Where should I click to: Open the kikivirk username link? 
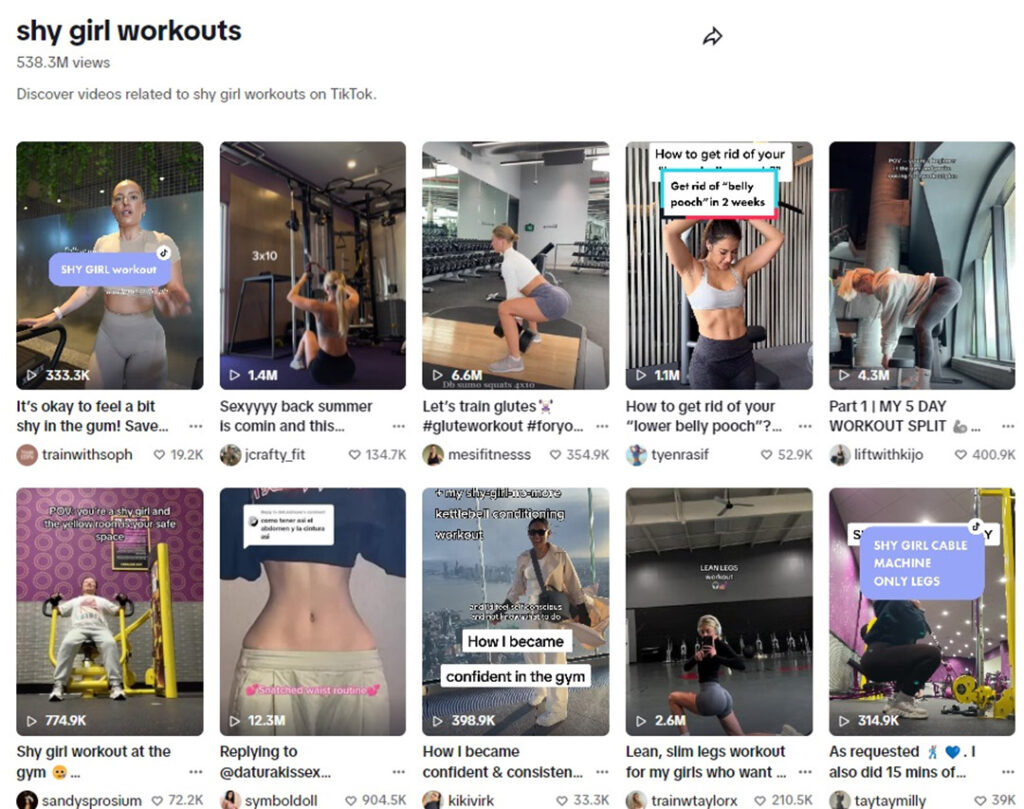pyautogui.click(x=471, y=801)
